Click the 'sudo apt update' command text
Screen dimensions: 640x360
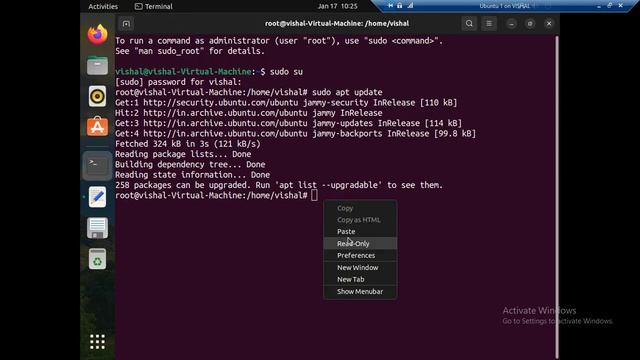(347, 92)
